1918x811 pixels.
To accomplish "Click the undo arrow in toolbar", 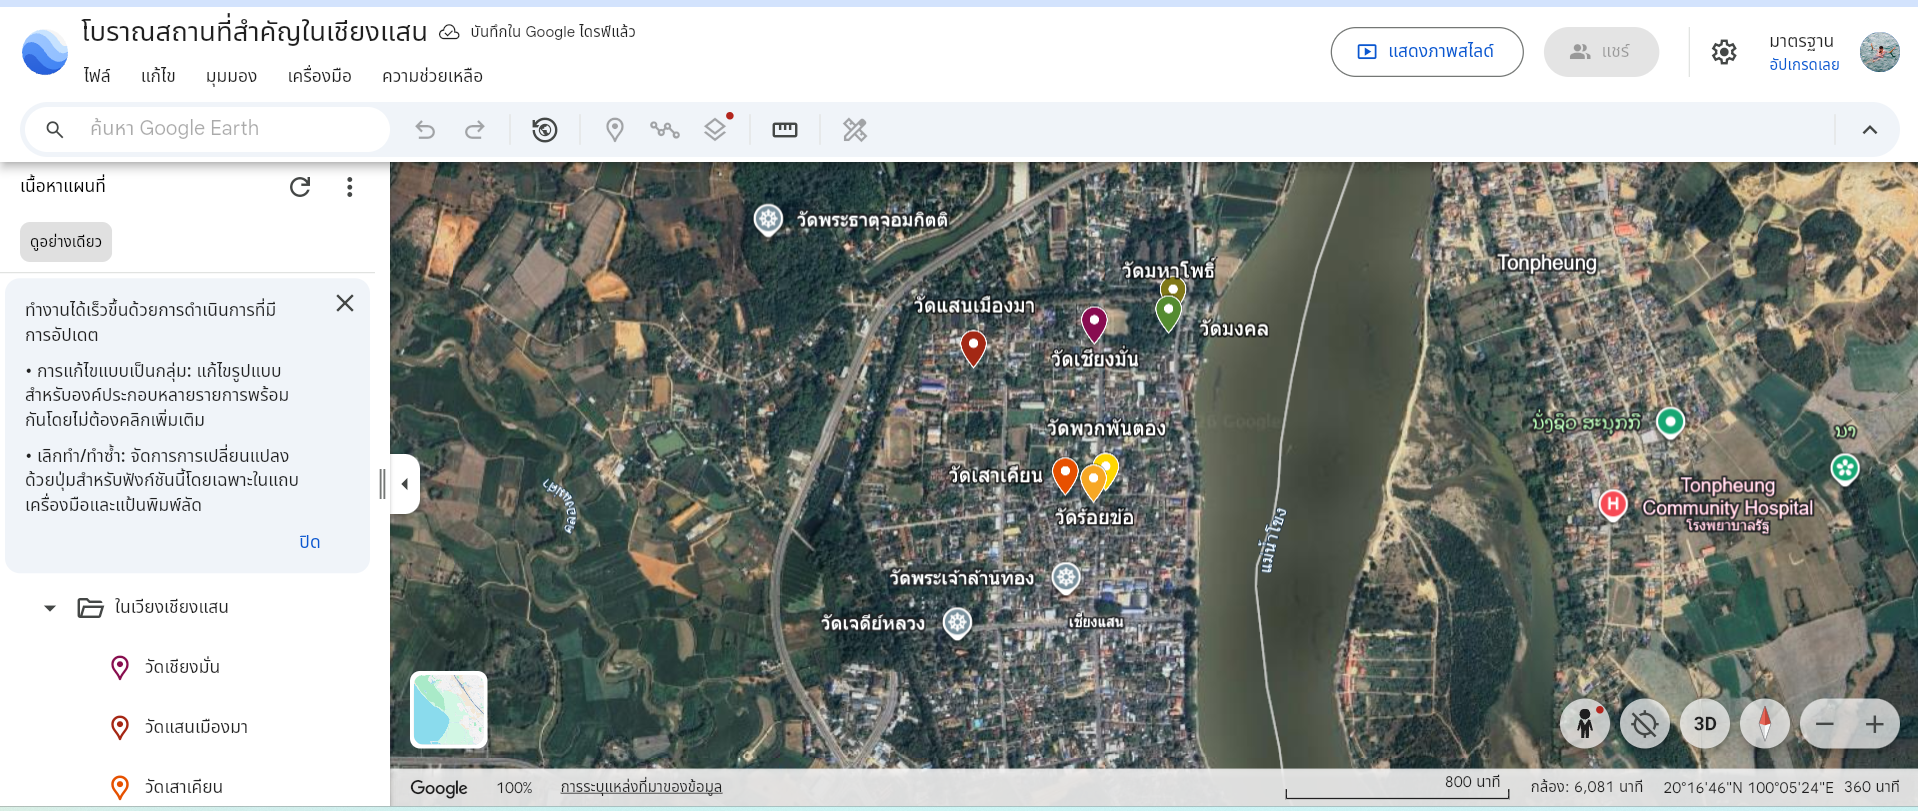I will point(425,130).
